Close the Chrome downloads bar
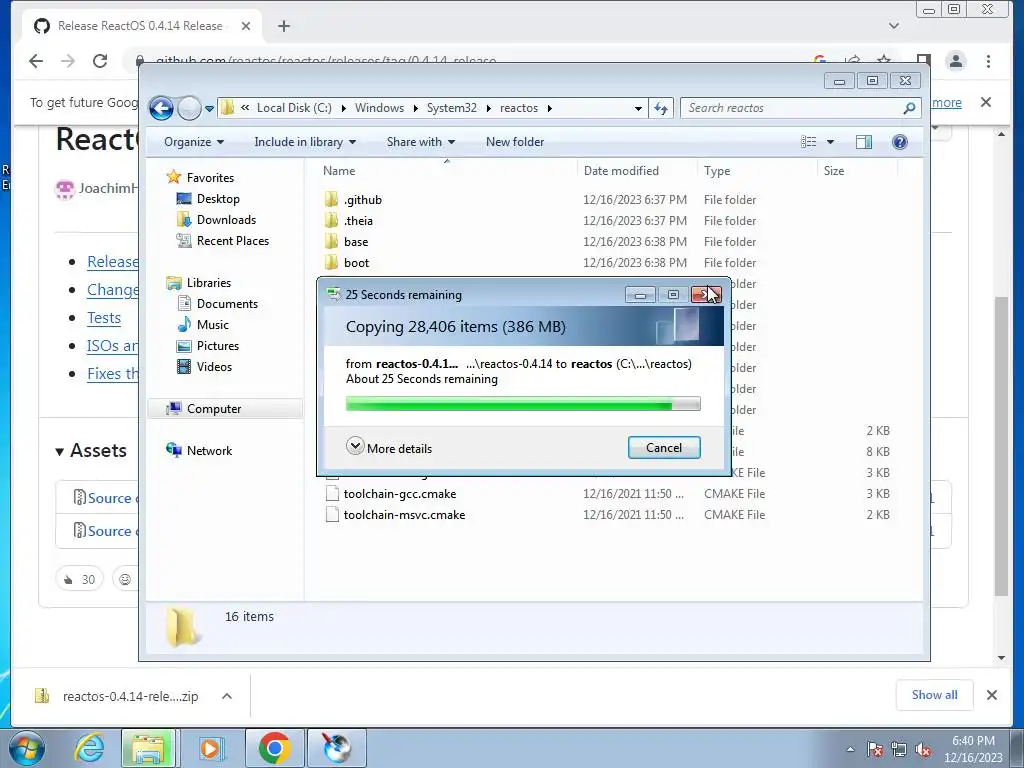This screenshot has height=768, width=1024. 991,695
